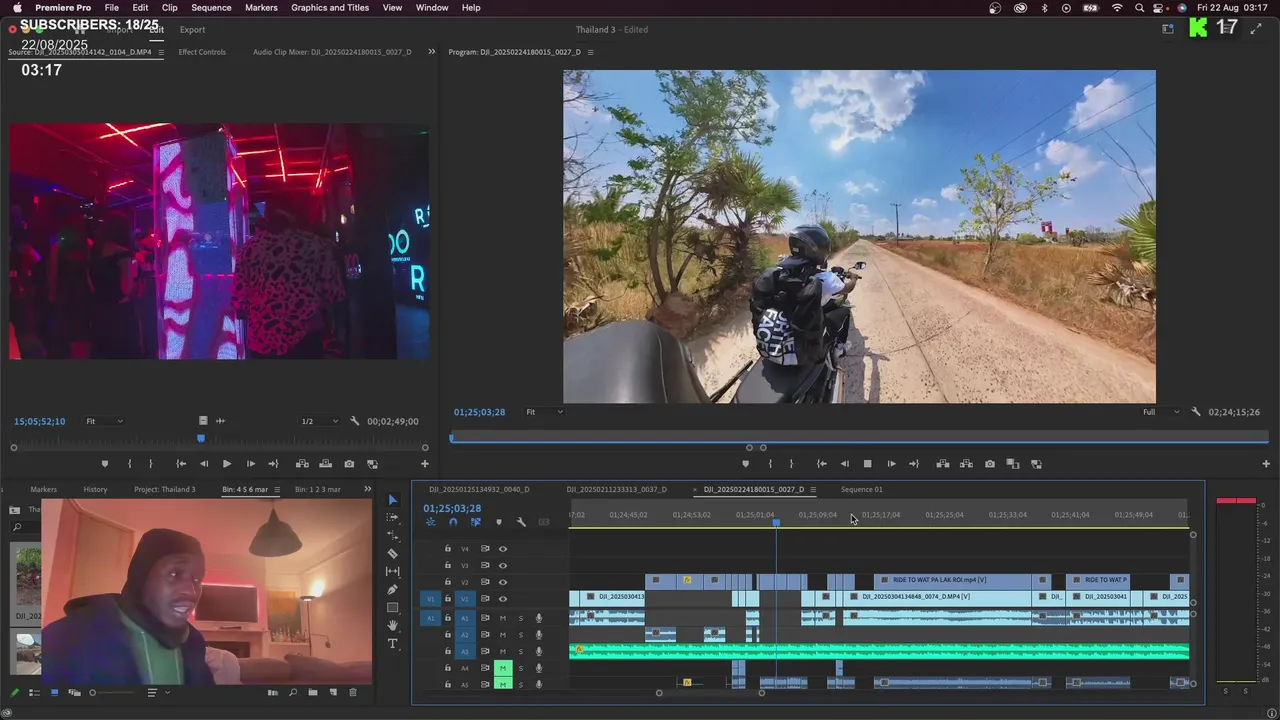Open History panel tab
The width and height of the screenshot is (1280, 720).
pyautogui.click(x=95, y=489)
